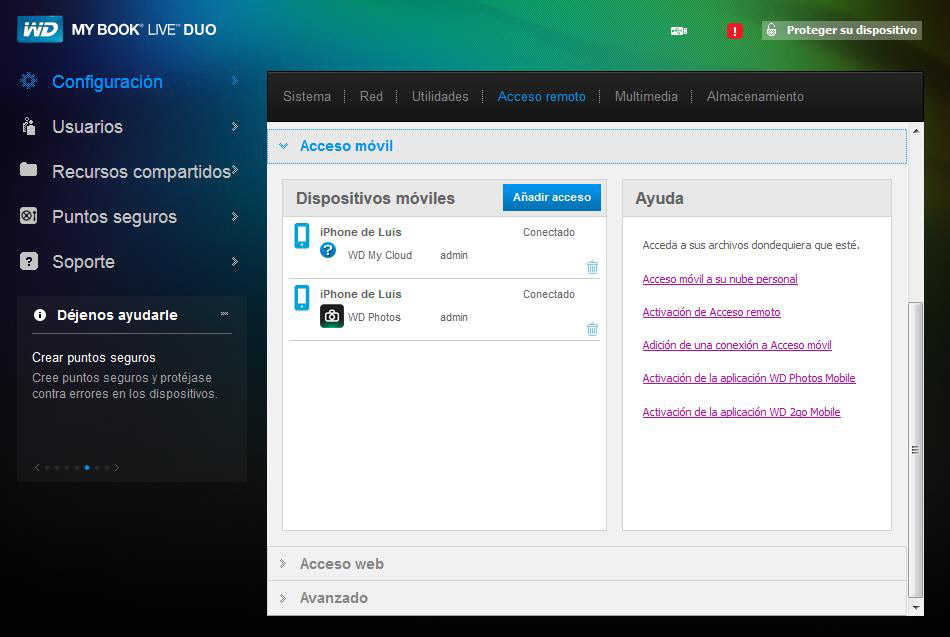Expand the Acceso web section
The height and width of the screenshot is (637, 950).
pyautogui.click(x=341, y=564)
